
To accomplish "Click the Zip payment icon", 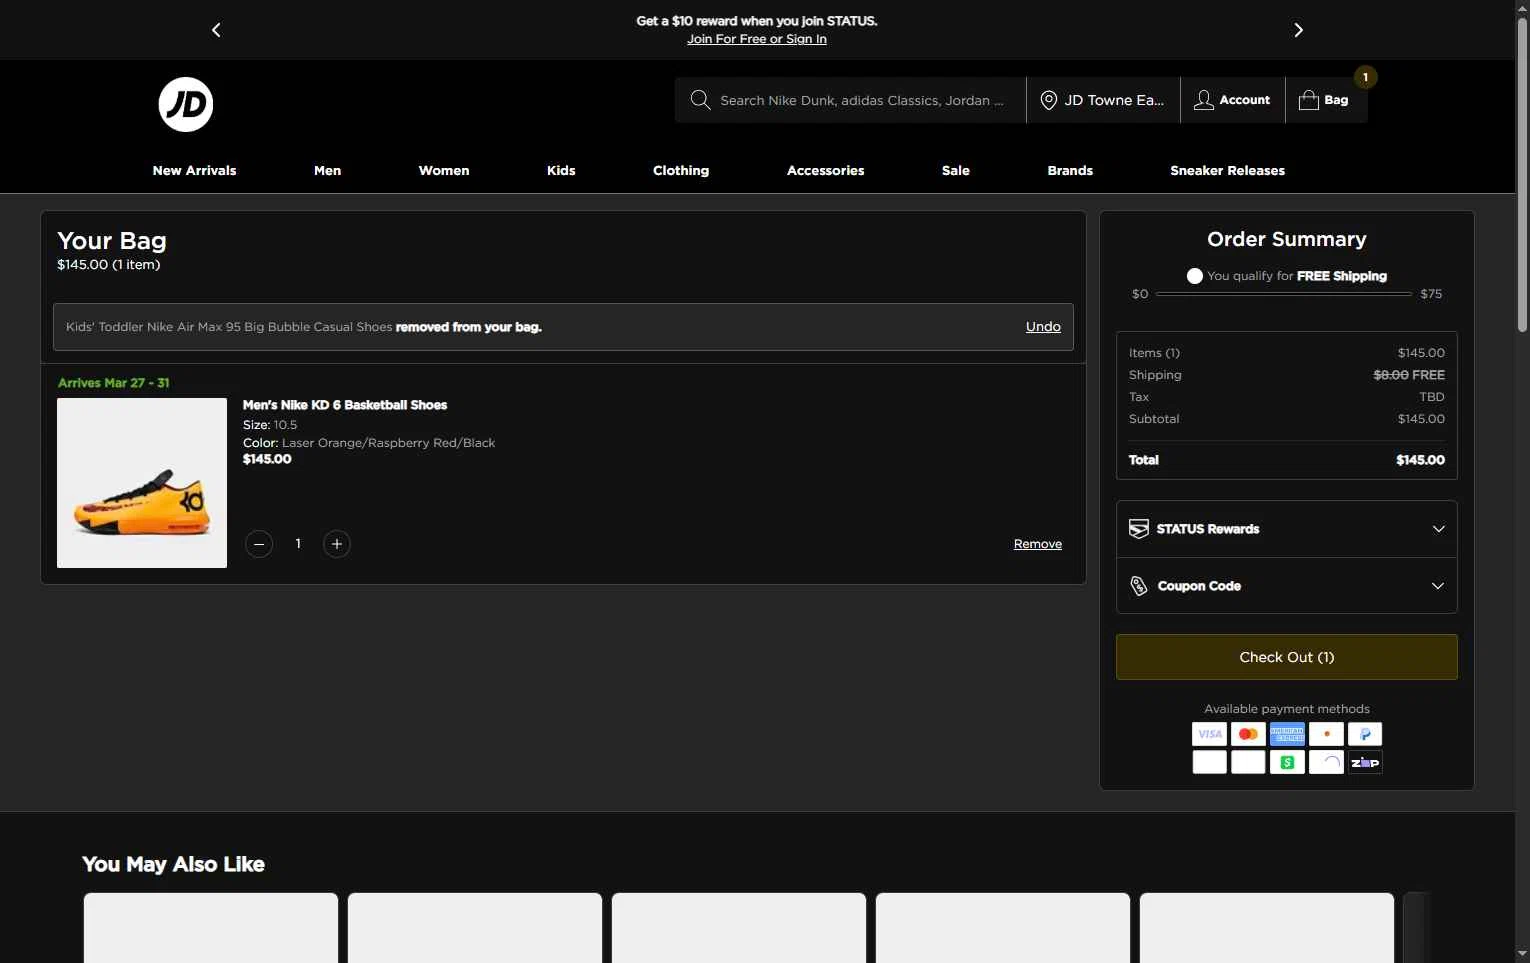I will [x=1365, y=762].
